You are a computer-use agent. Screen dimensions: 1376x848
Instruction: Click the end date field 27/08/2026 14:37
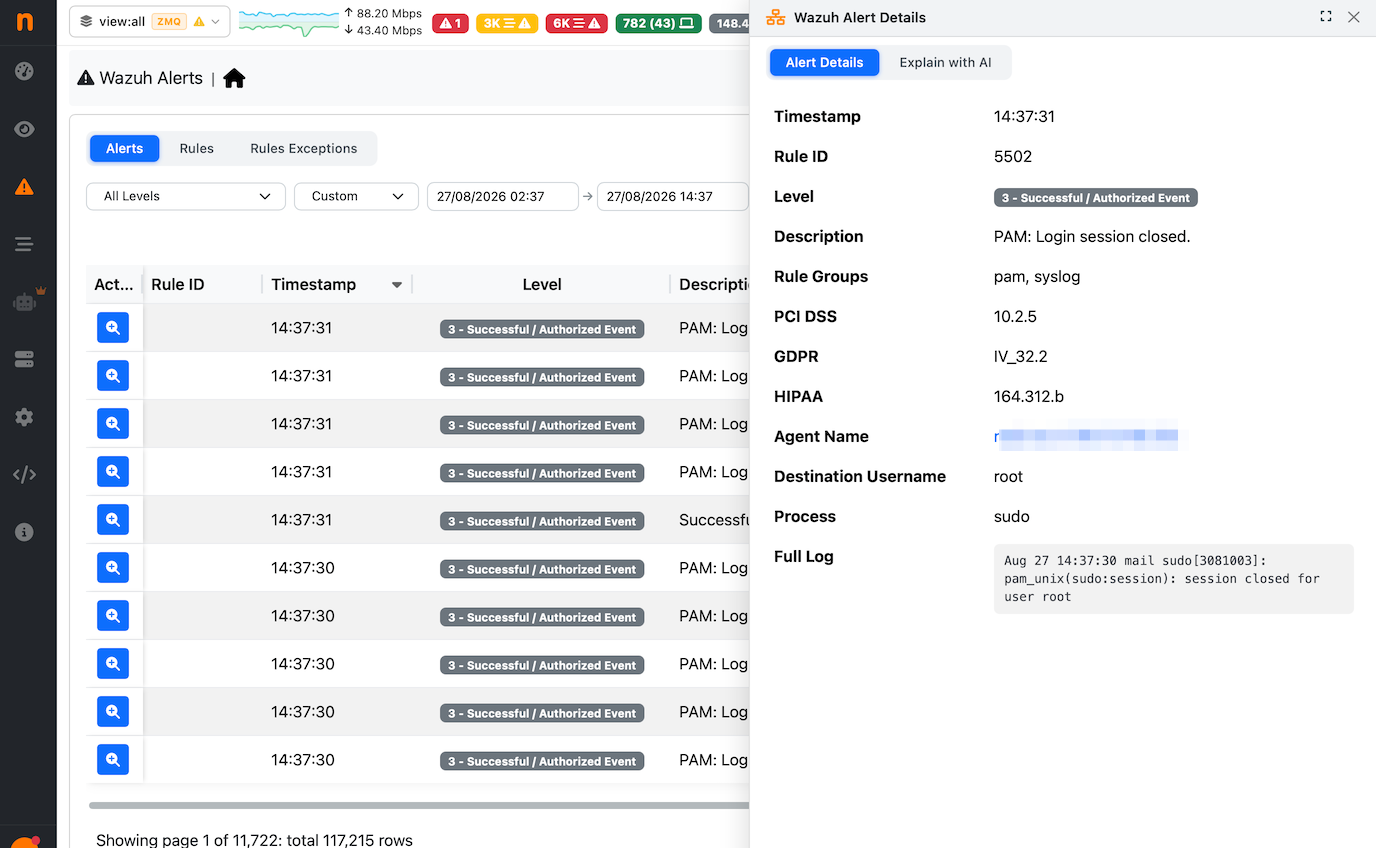[x=673, y=196]
